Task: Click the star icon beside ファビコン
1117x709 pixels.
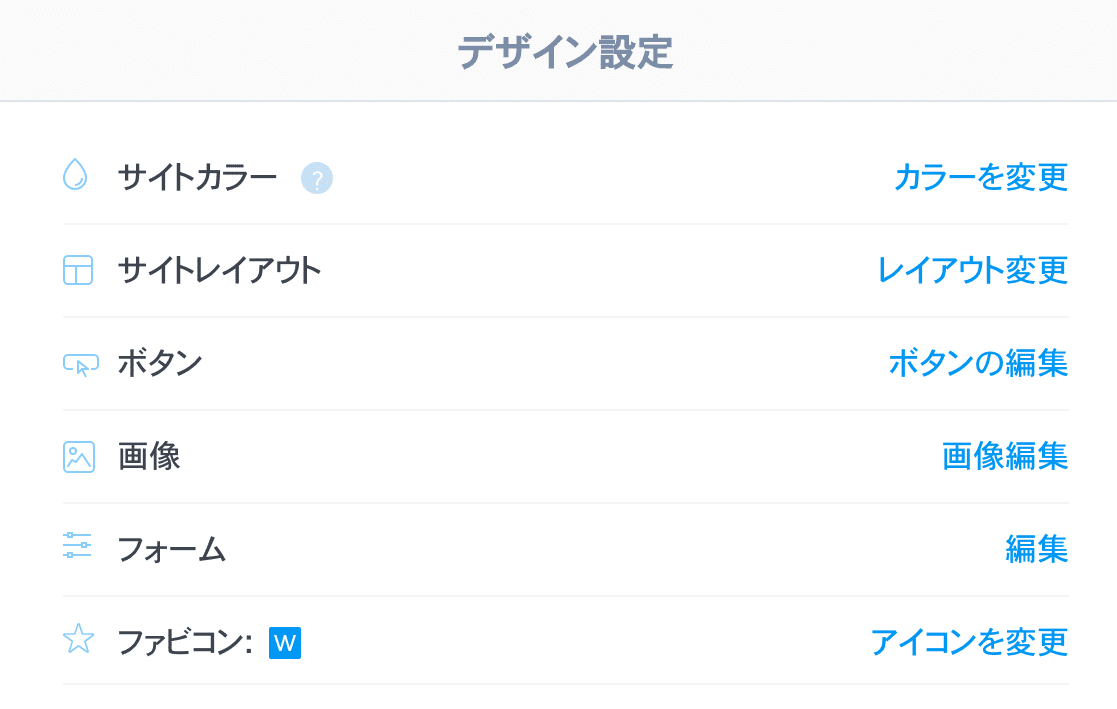Action: coord(78,638)
